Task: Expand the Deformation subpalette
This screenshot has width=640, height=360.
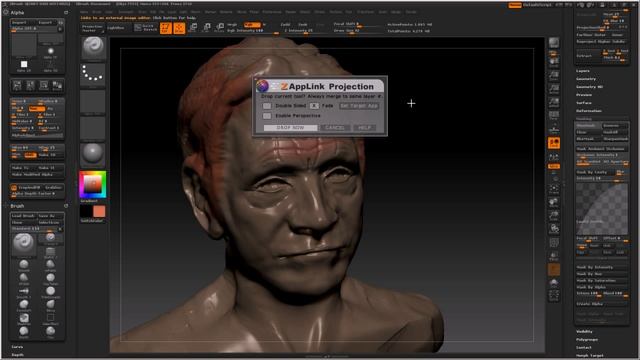Action: (x=589, y=111)
